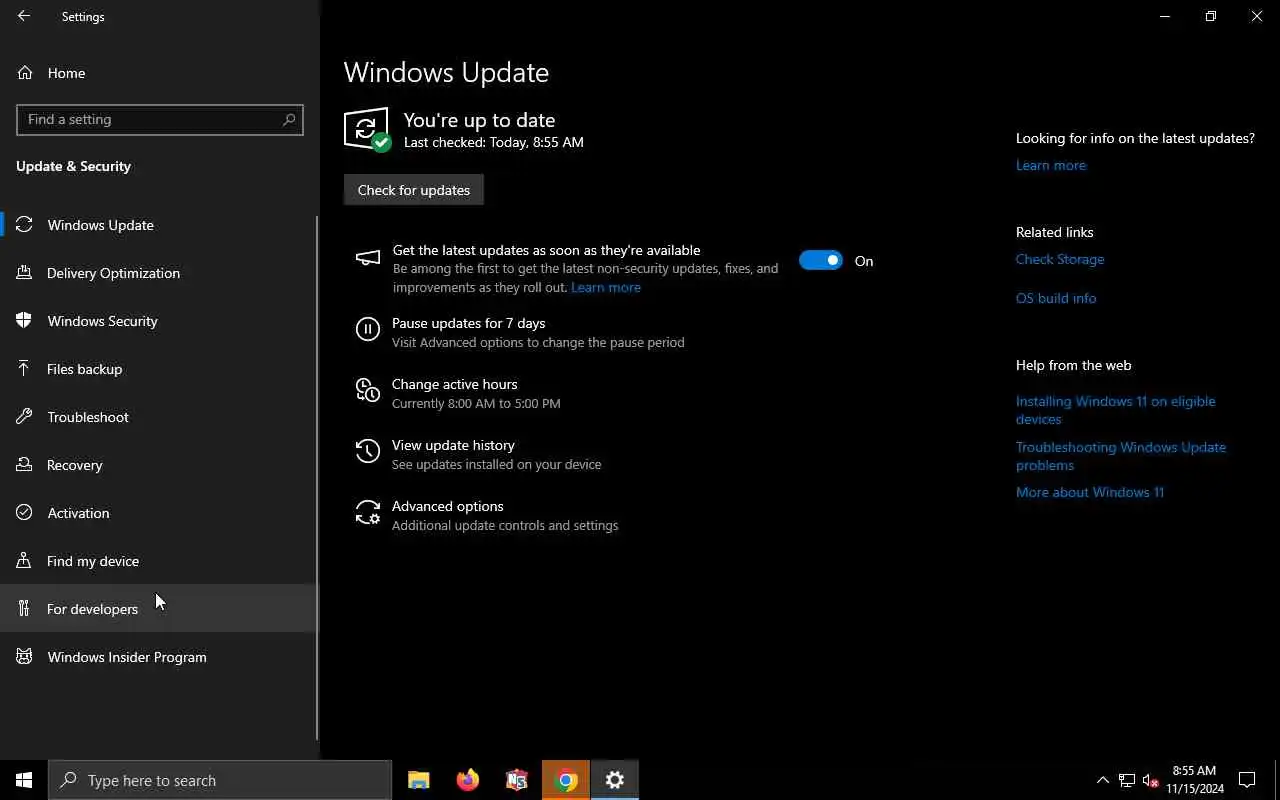Screen dimensions: 1280x800
Task: Click the Windows Security shield icon
Action: pos(25,321)
